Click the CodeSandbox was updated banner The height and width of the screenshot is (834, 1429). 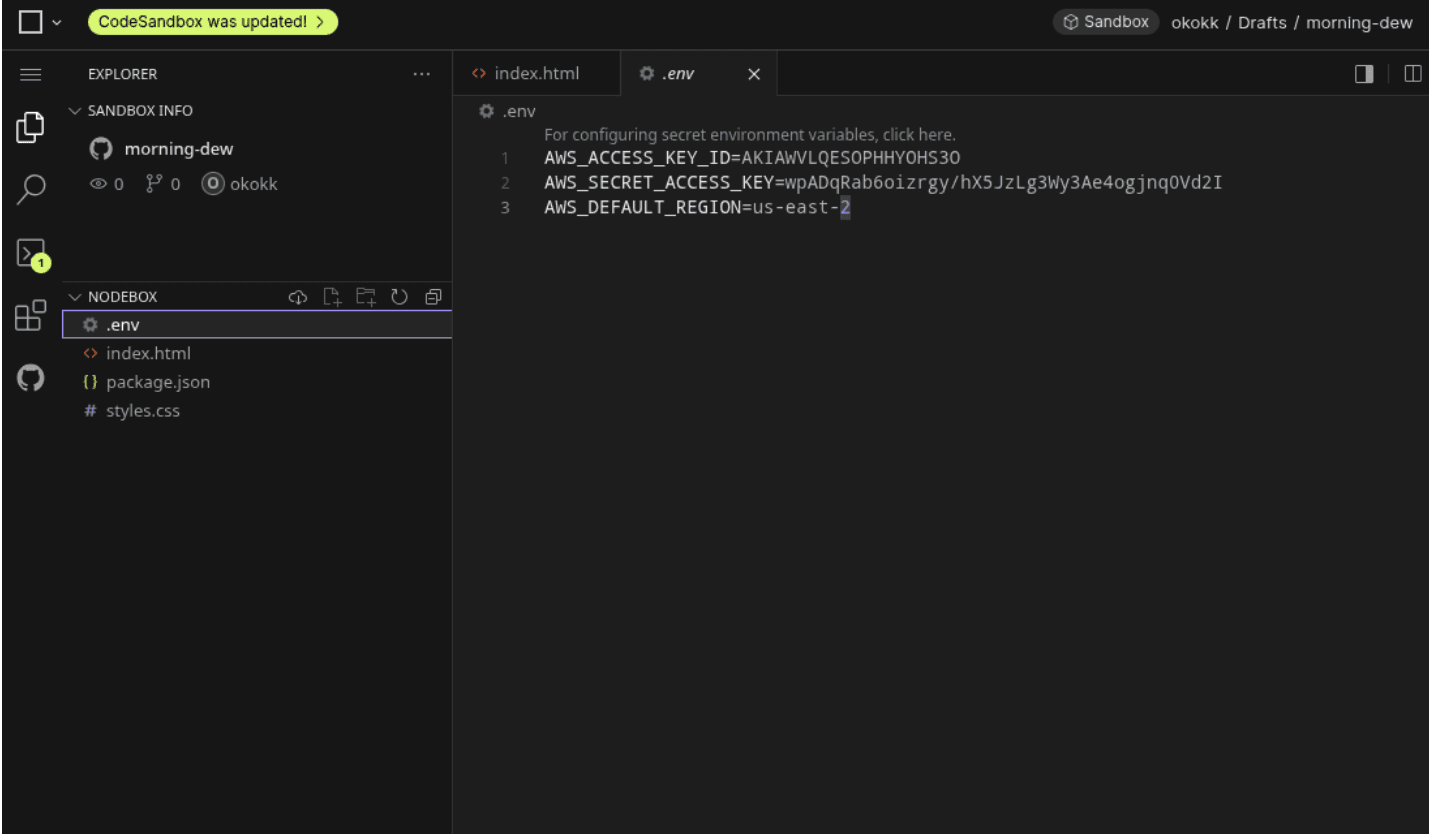213,22
